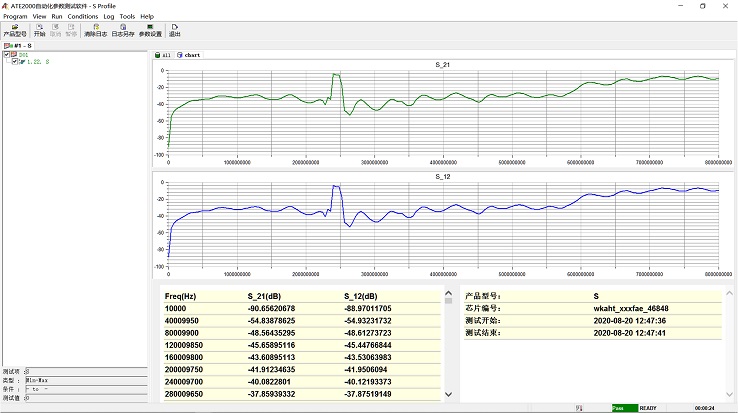Select the 40009950 frequency cell
Image resolution: width=738 pixels, height=413 pixels.
point(182,321)
